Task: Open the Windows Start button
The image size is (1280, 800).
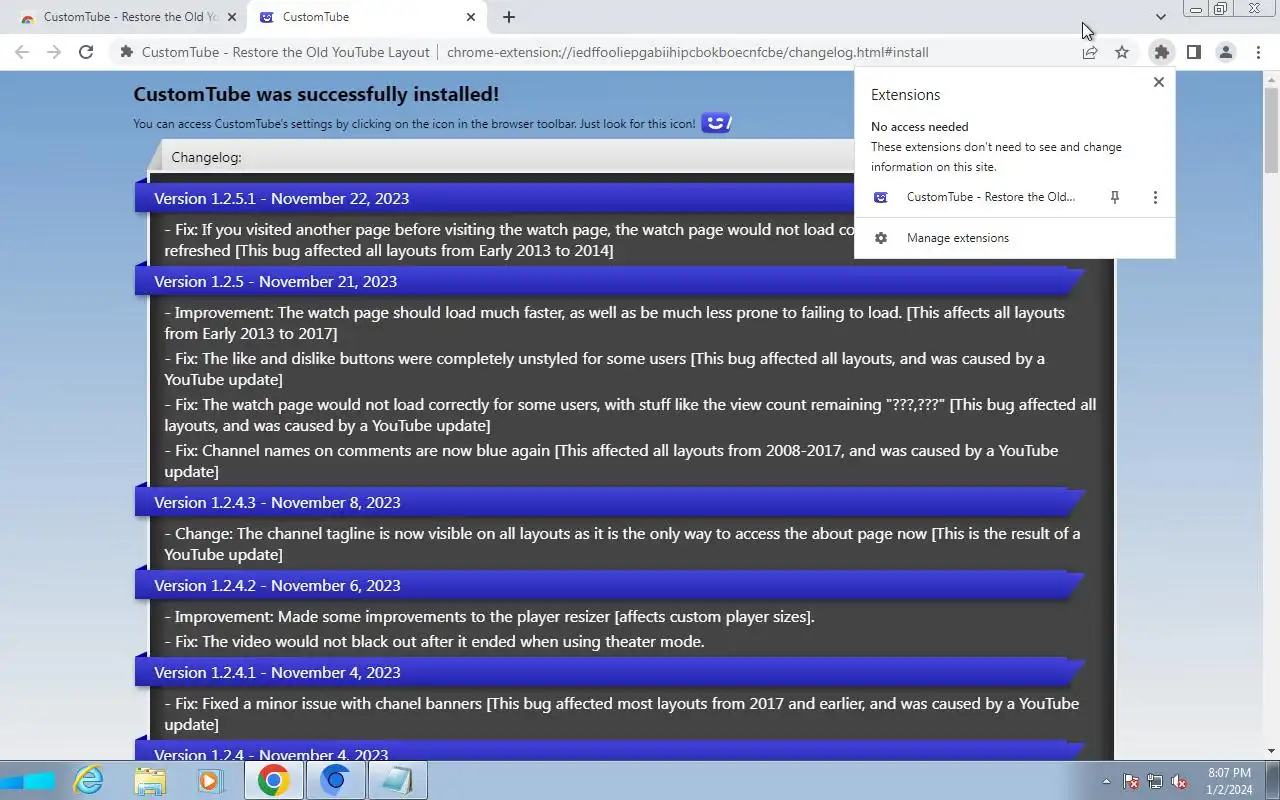Action: (x=27, y=780)
